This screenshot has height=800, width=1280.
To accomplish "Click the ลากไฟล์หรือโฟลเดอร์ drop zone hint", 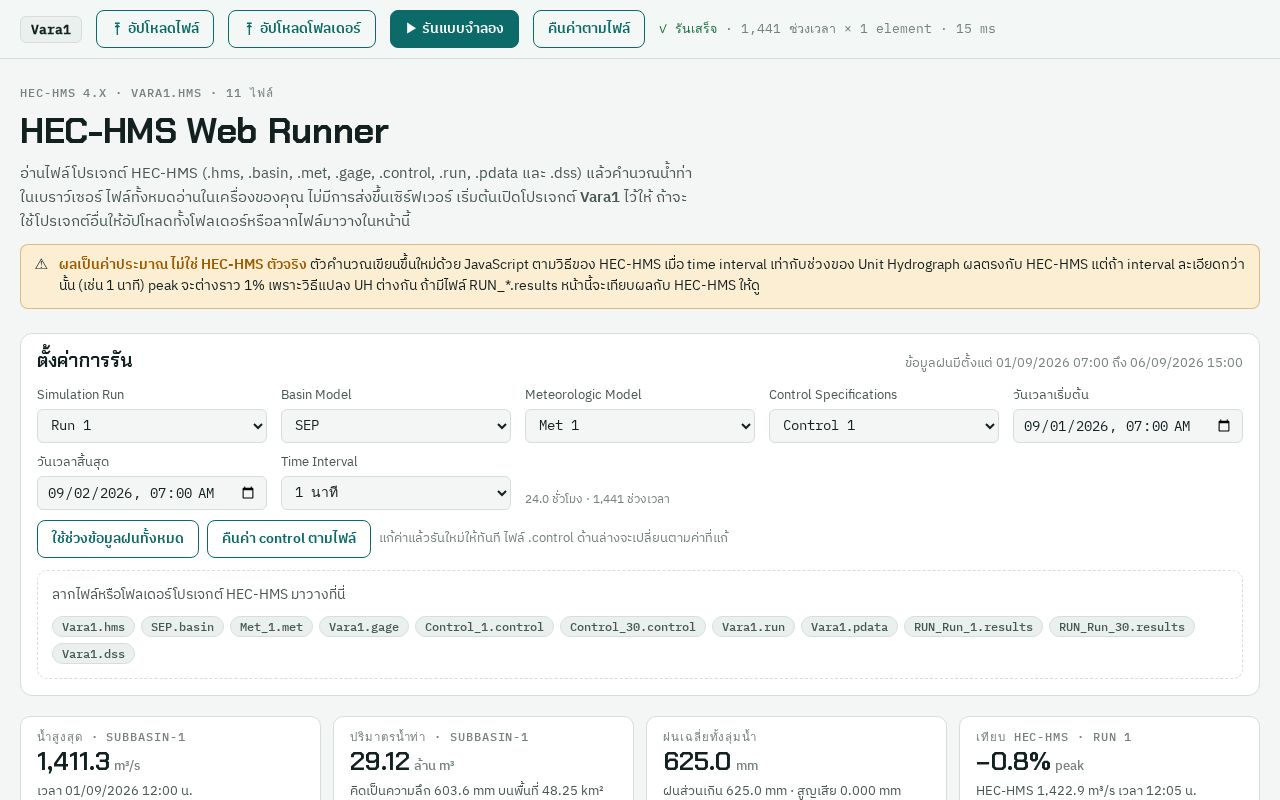I will point(199,594).
